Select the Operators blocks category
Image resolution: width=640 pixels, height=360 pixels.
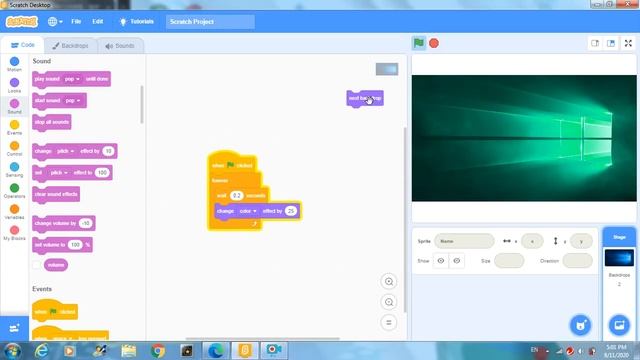coord(14,191)
